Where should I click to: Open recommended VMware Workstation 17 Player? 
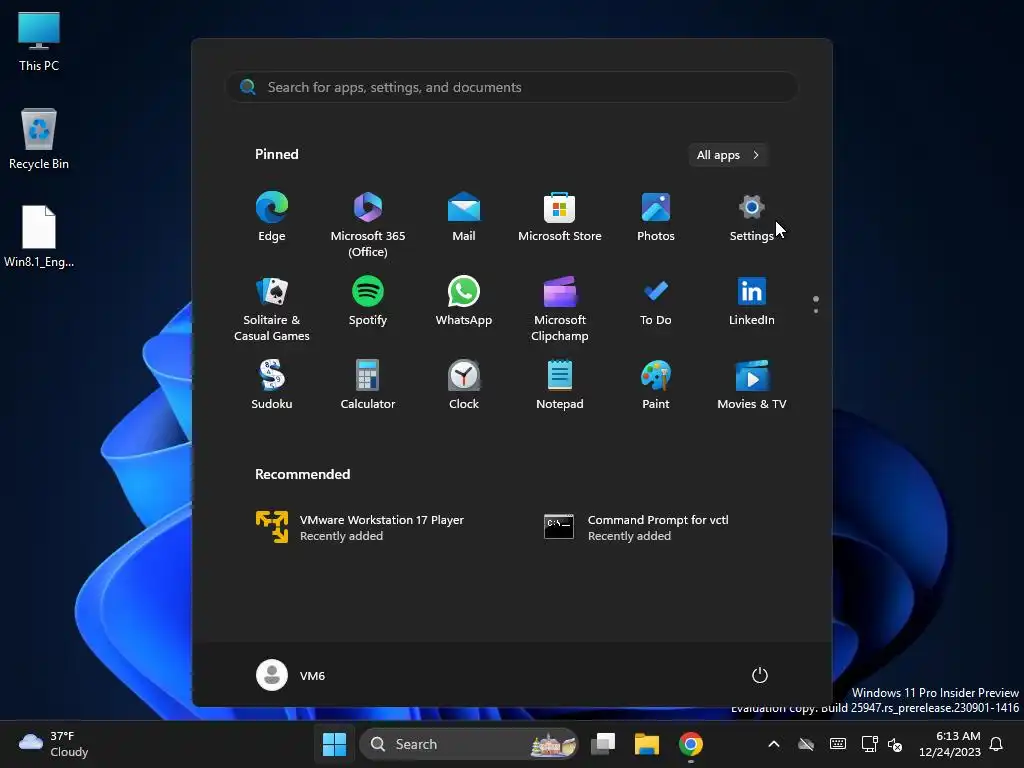360,527
